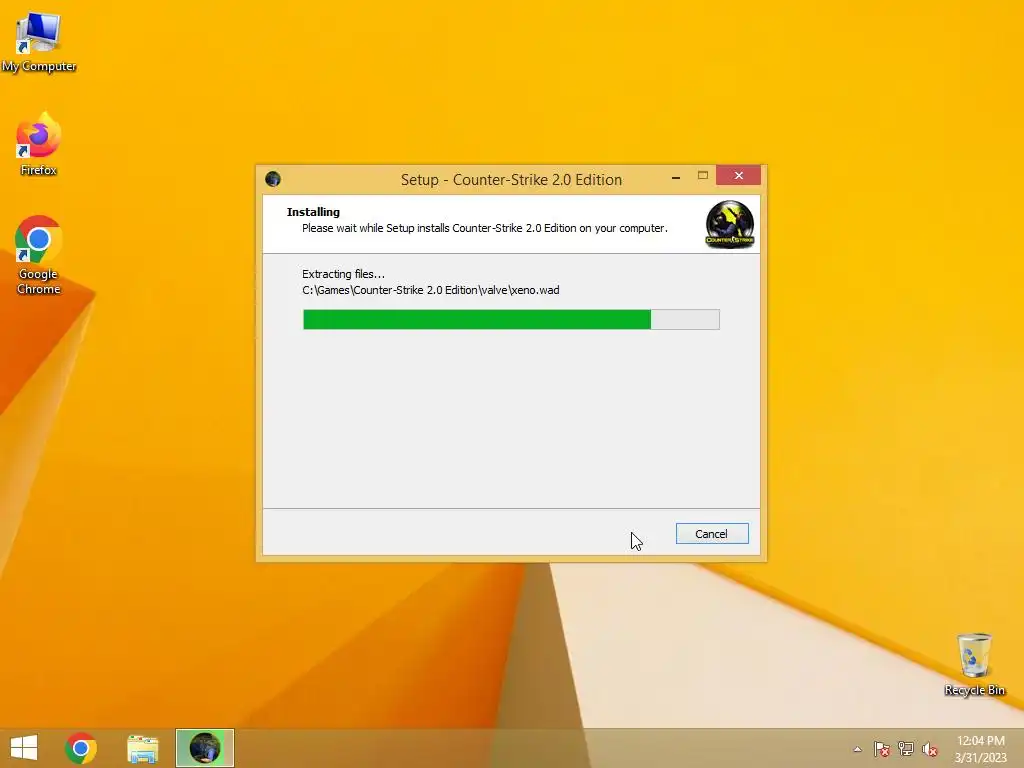Select the Google Chrome desktop shortcut
1024x768 pixels.
[x=39, y=255]
